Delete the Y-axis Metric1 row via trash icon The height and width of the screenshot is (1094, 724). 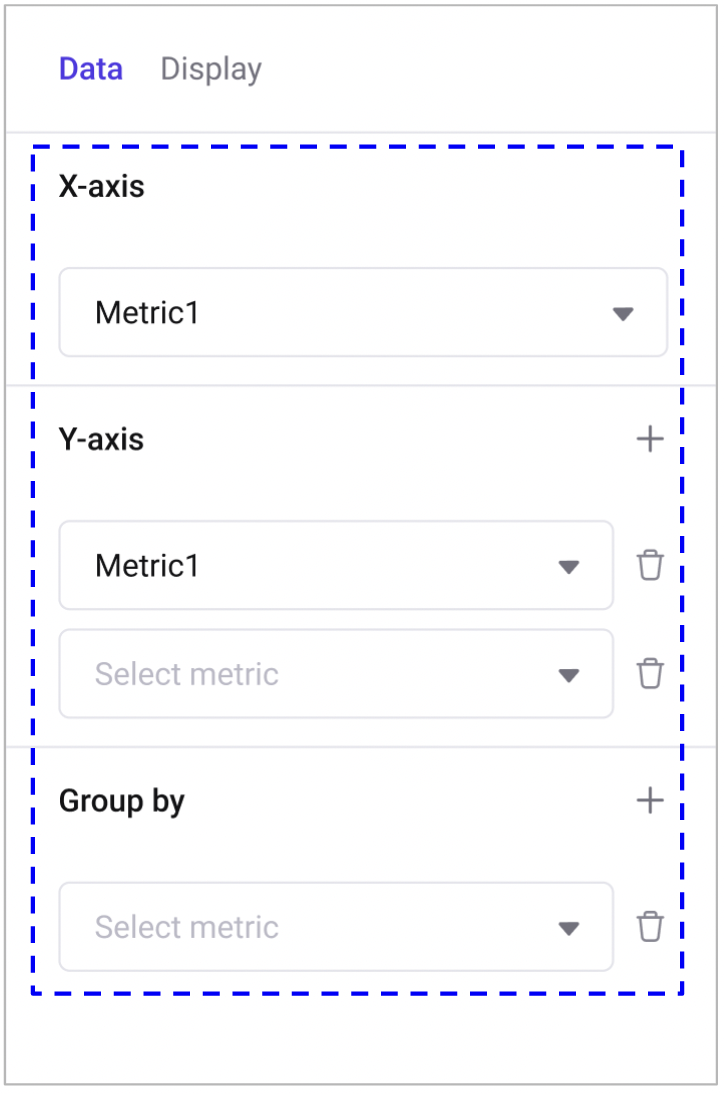click(x=650, y=566)
